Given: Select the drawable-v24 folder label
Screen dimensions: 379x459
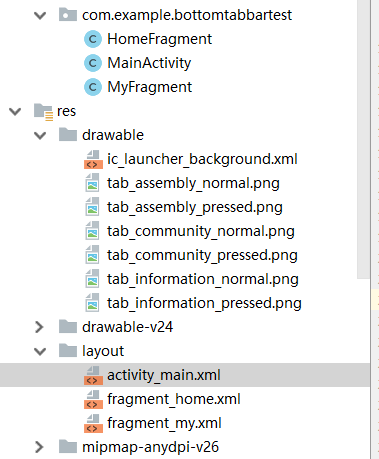Looking at the screenshot, I should tap(127, 327).
